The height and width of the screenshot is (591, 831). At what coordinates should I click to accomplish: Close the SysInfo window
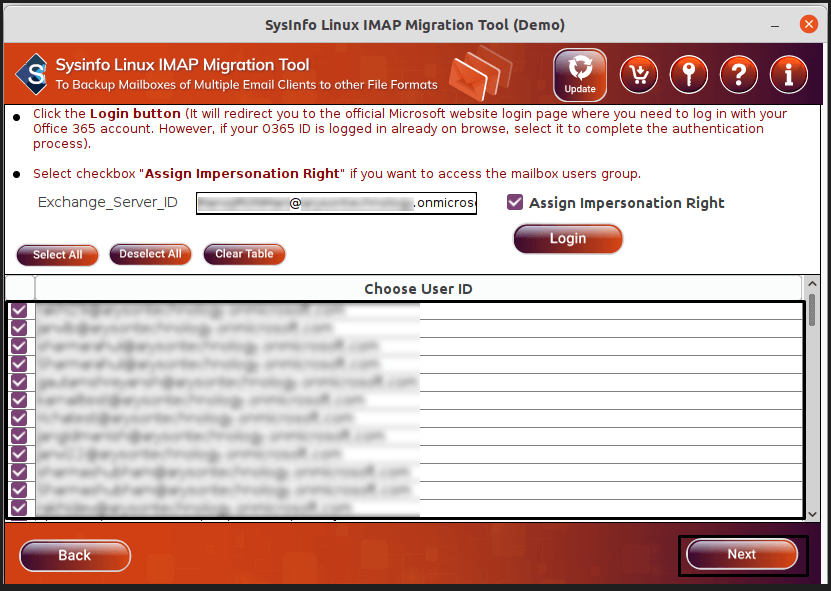click(x=808, y=24)
